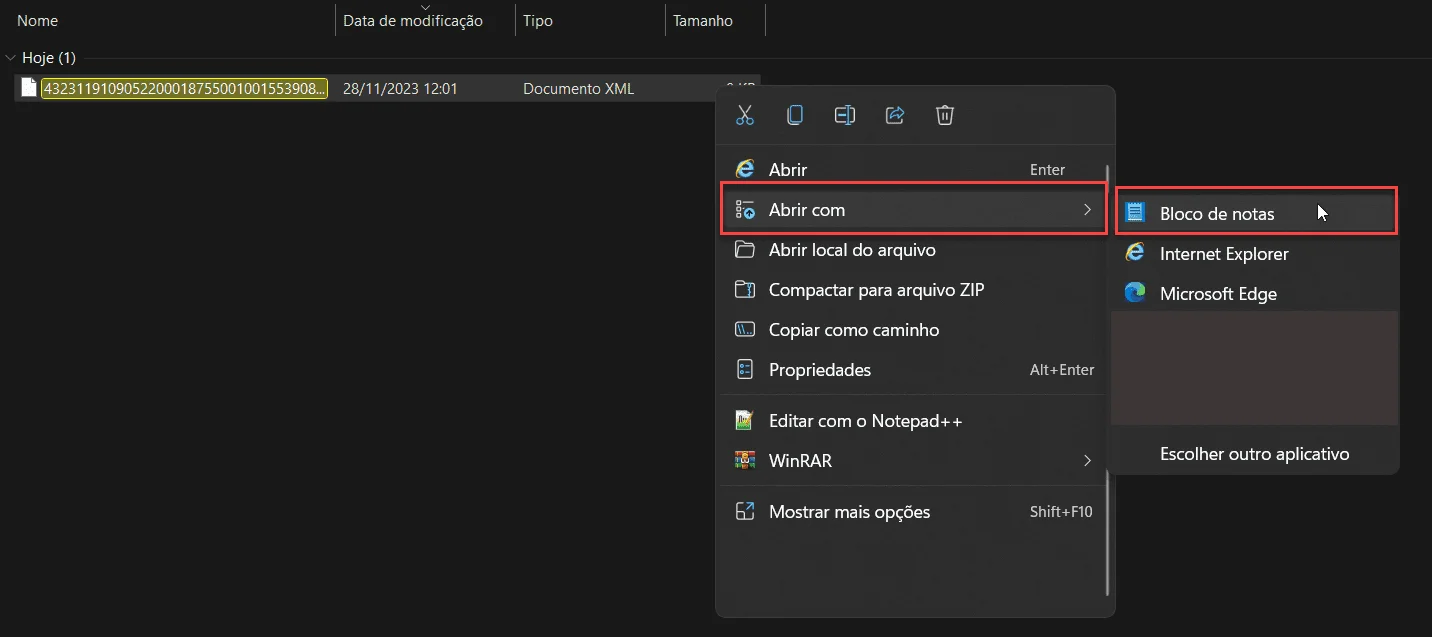The height and width of the screenshot is (637, 1432).
Task: Click the Internet Explorer icon next to Abrir
Action: pyautogui.click(x=744, y=170)
